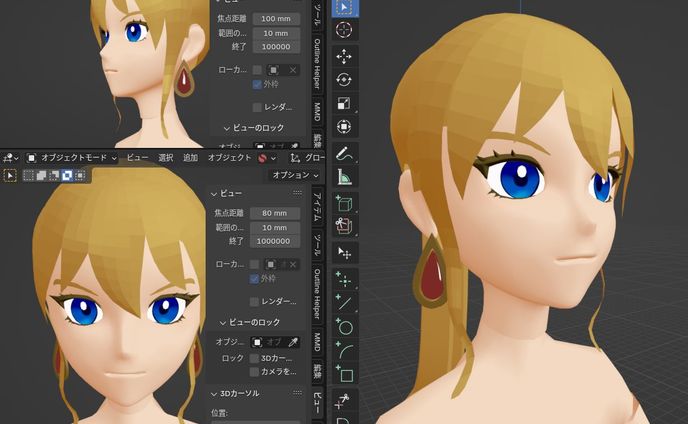688x424 pixels.
Task: Open the オブジェクト menu
Action: coord(229,158)
